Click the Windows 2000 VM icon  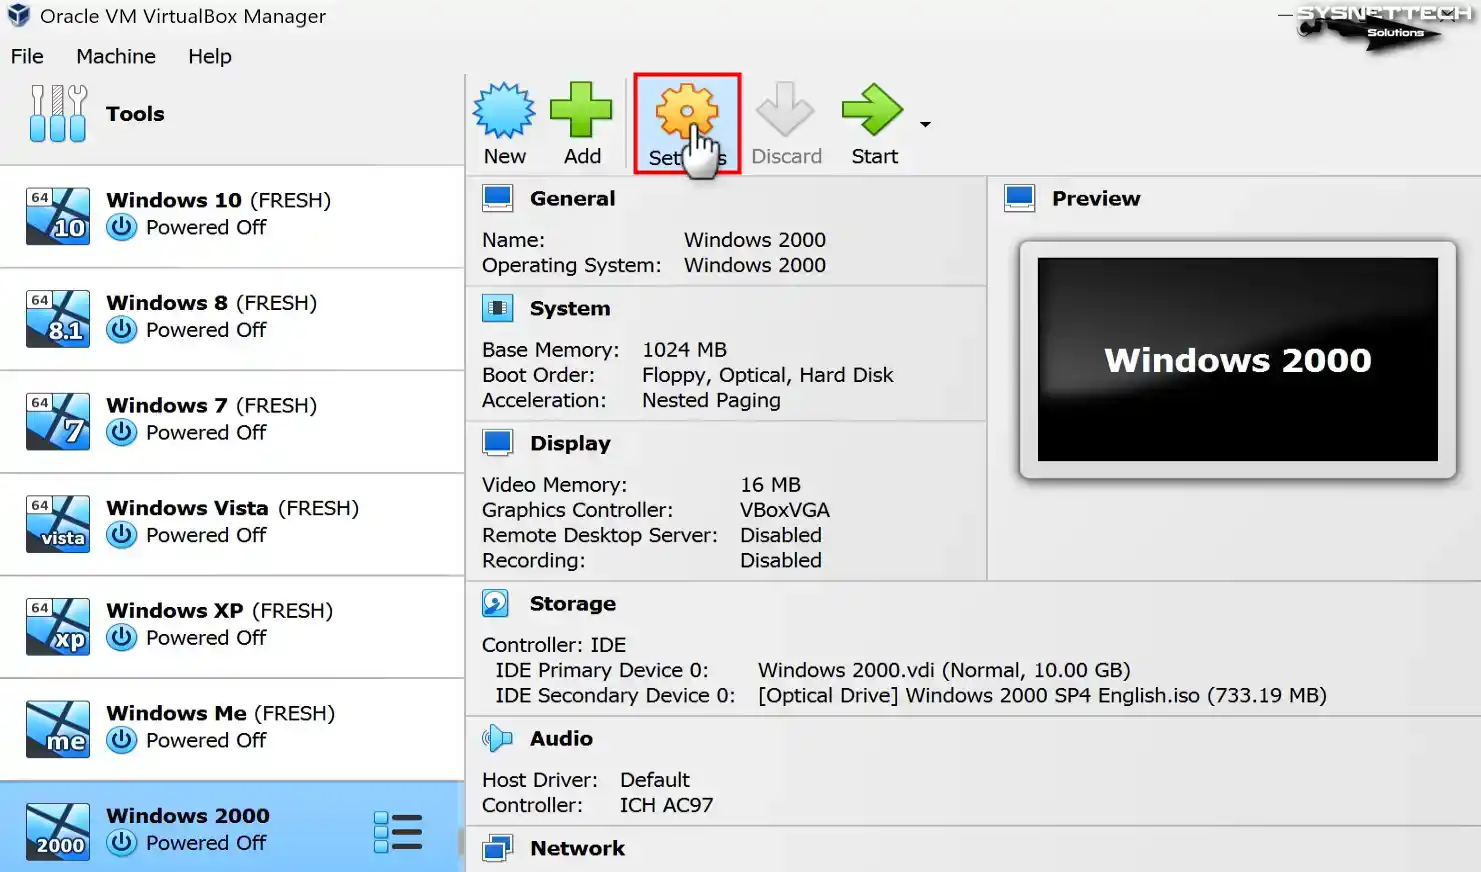(58, 832)
